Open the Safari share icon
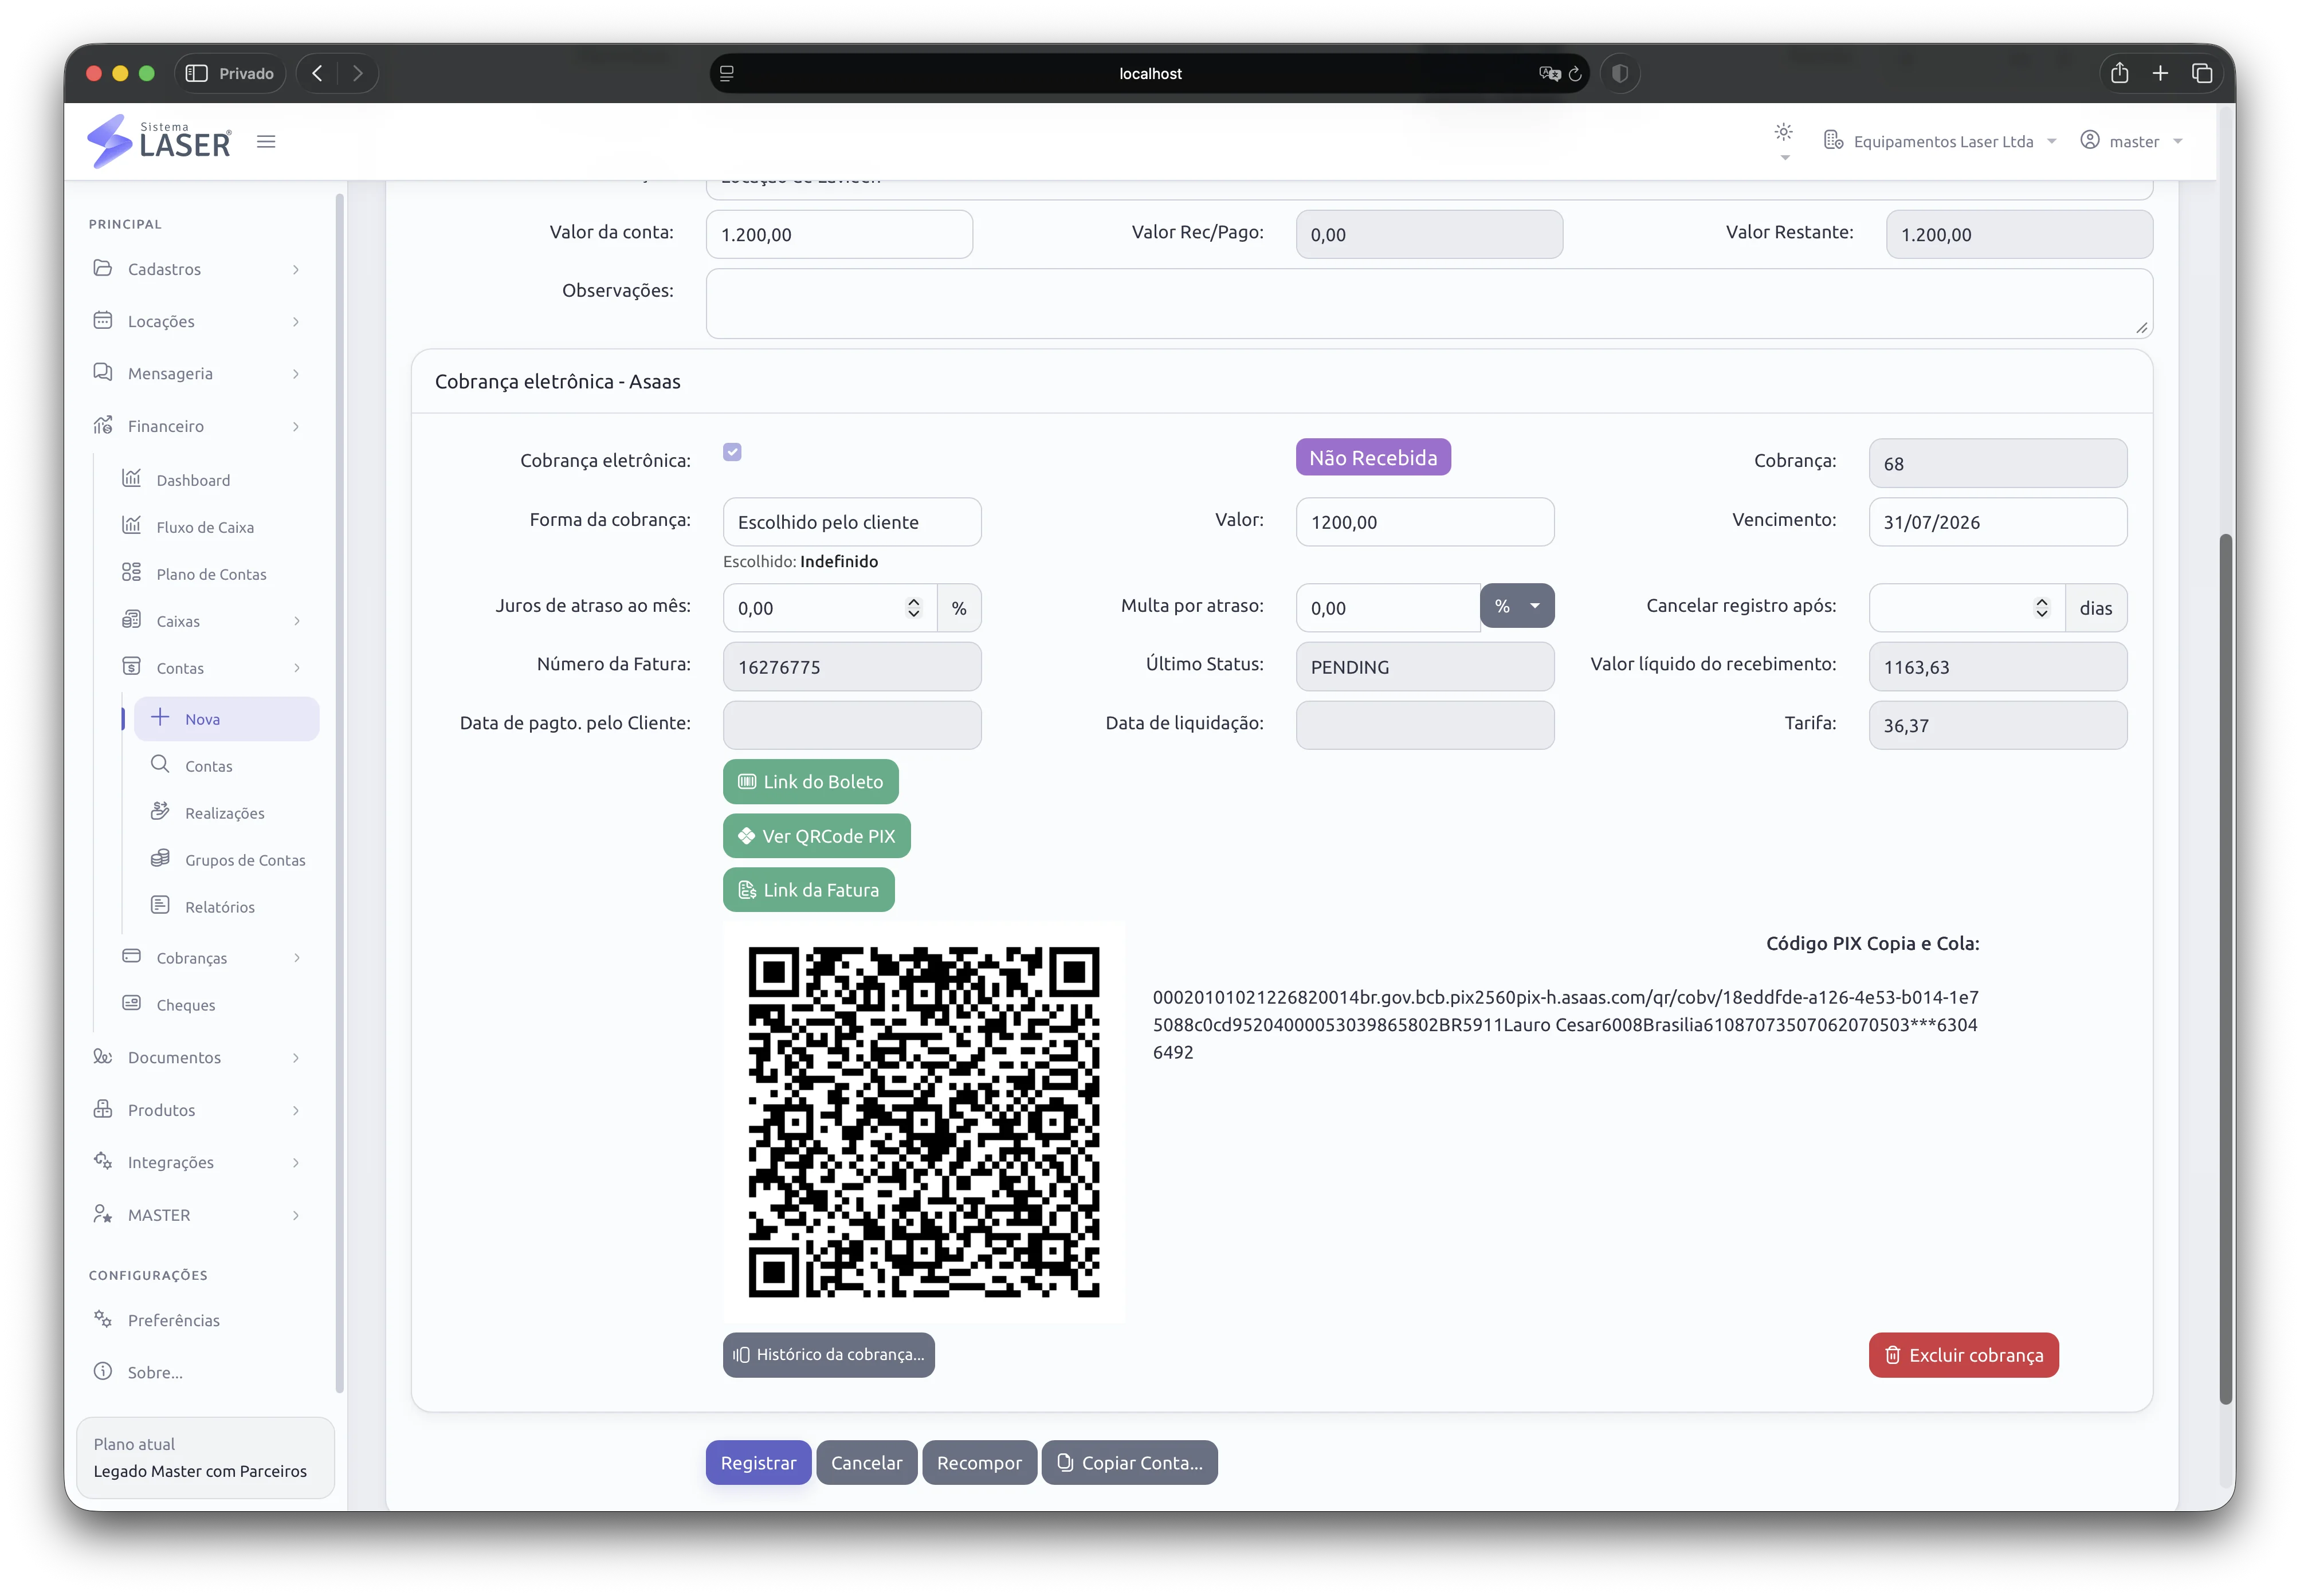Image resolution: width=2300 pixels, height=1596 pixels. pyautogui.click(x=2119, y=73)
